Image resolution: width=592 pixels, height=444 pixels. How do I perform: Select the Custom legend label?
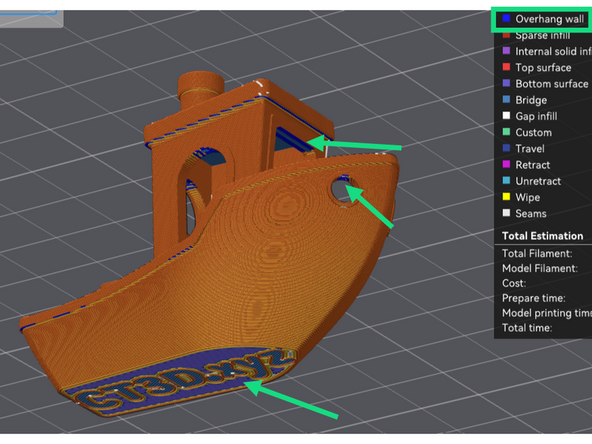click(533, 133)
